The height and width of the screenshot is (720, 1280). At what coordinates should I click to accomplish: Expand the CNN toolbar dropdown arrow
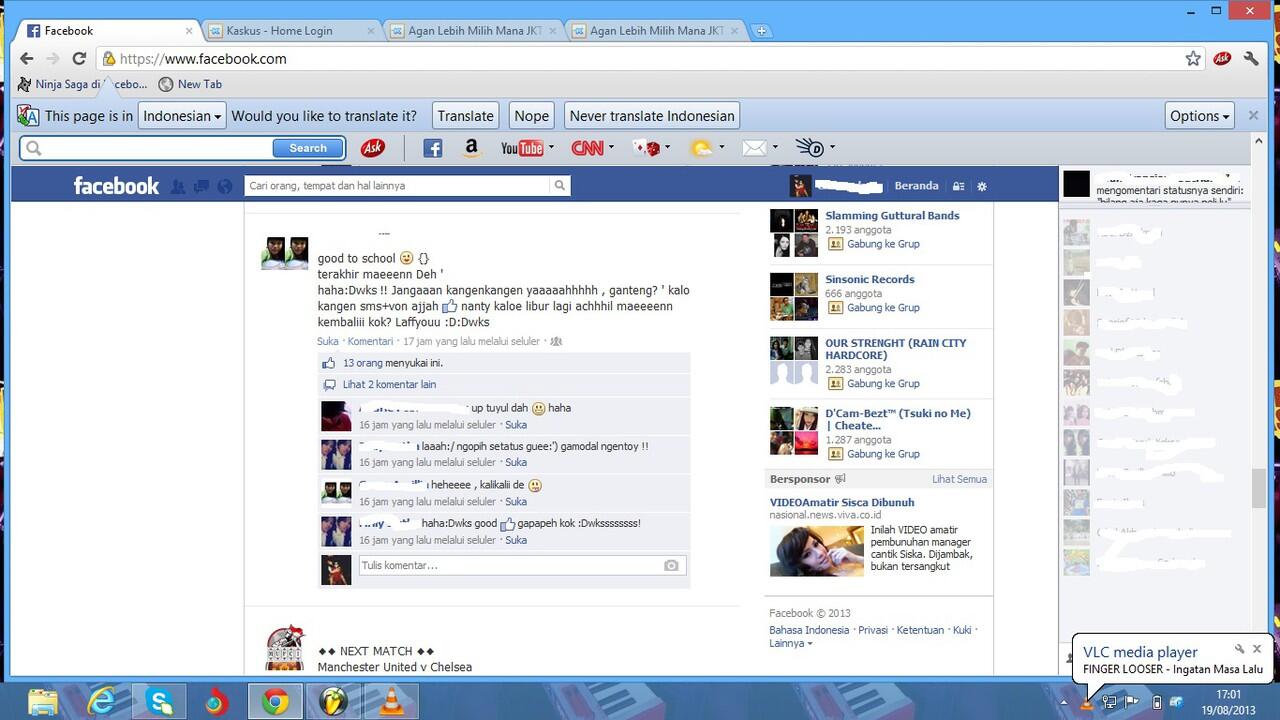[x=610, y=148]
